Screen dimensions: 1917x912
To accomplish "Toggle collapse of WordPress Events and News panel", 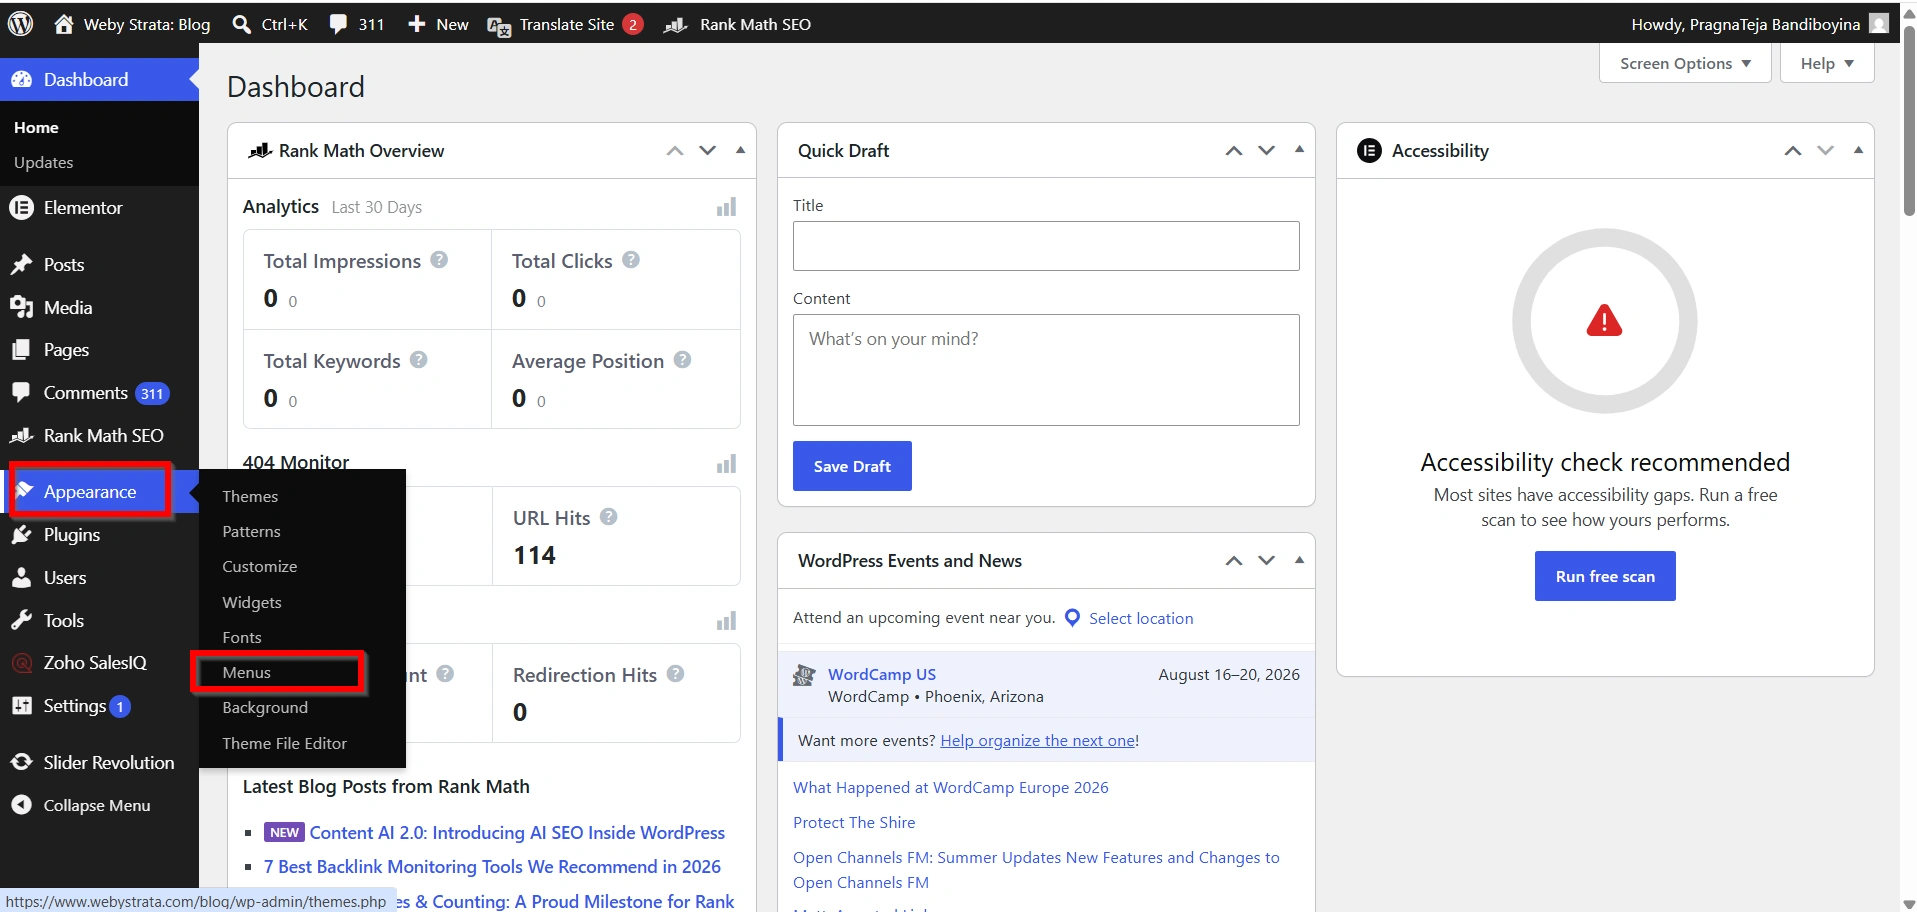I will (x=1299, y=560).
